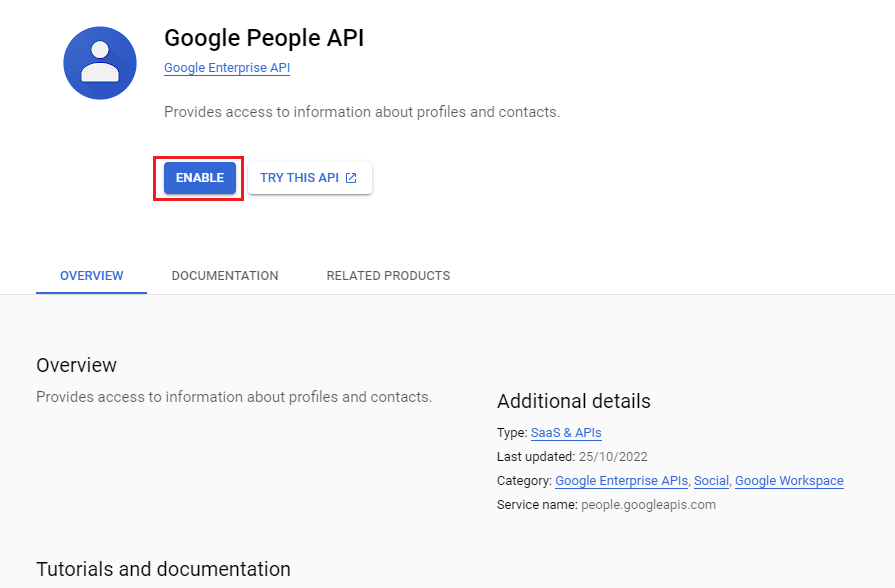Viewport: 895px width, 588px height.
Task: Open the Social category link
Action: (711, 481)
